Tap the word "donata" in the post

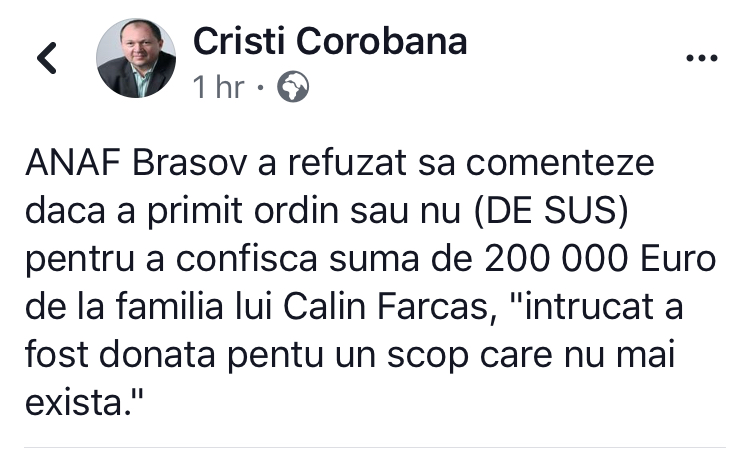tap(157, 354)
